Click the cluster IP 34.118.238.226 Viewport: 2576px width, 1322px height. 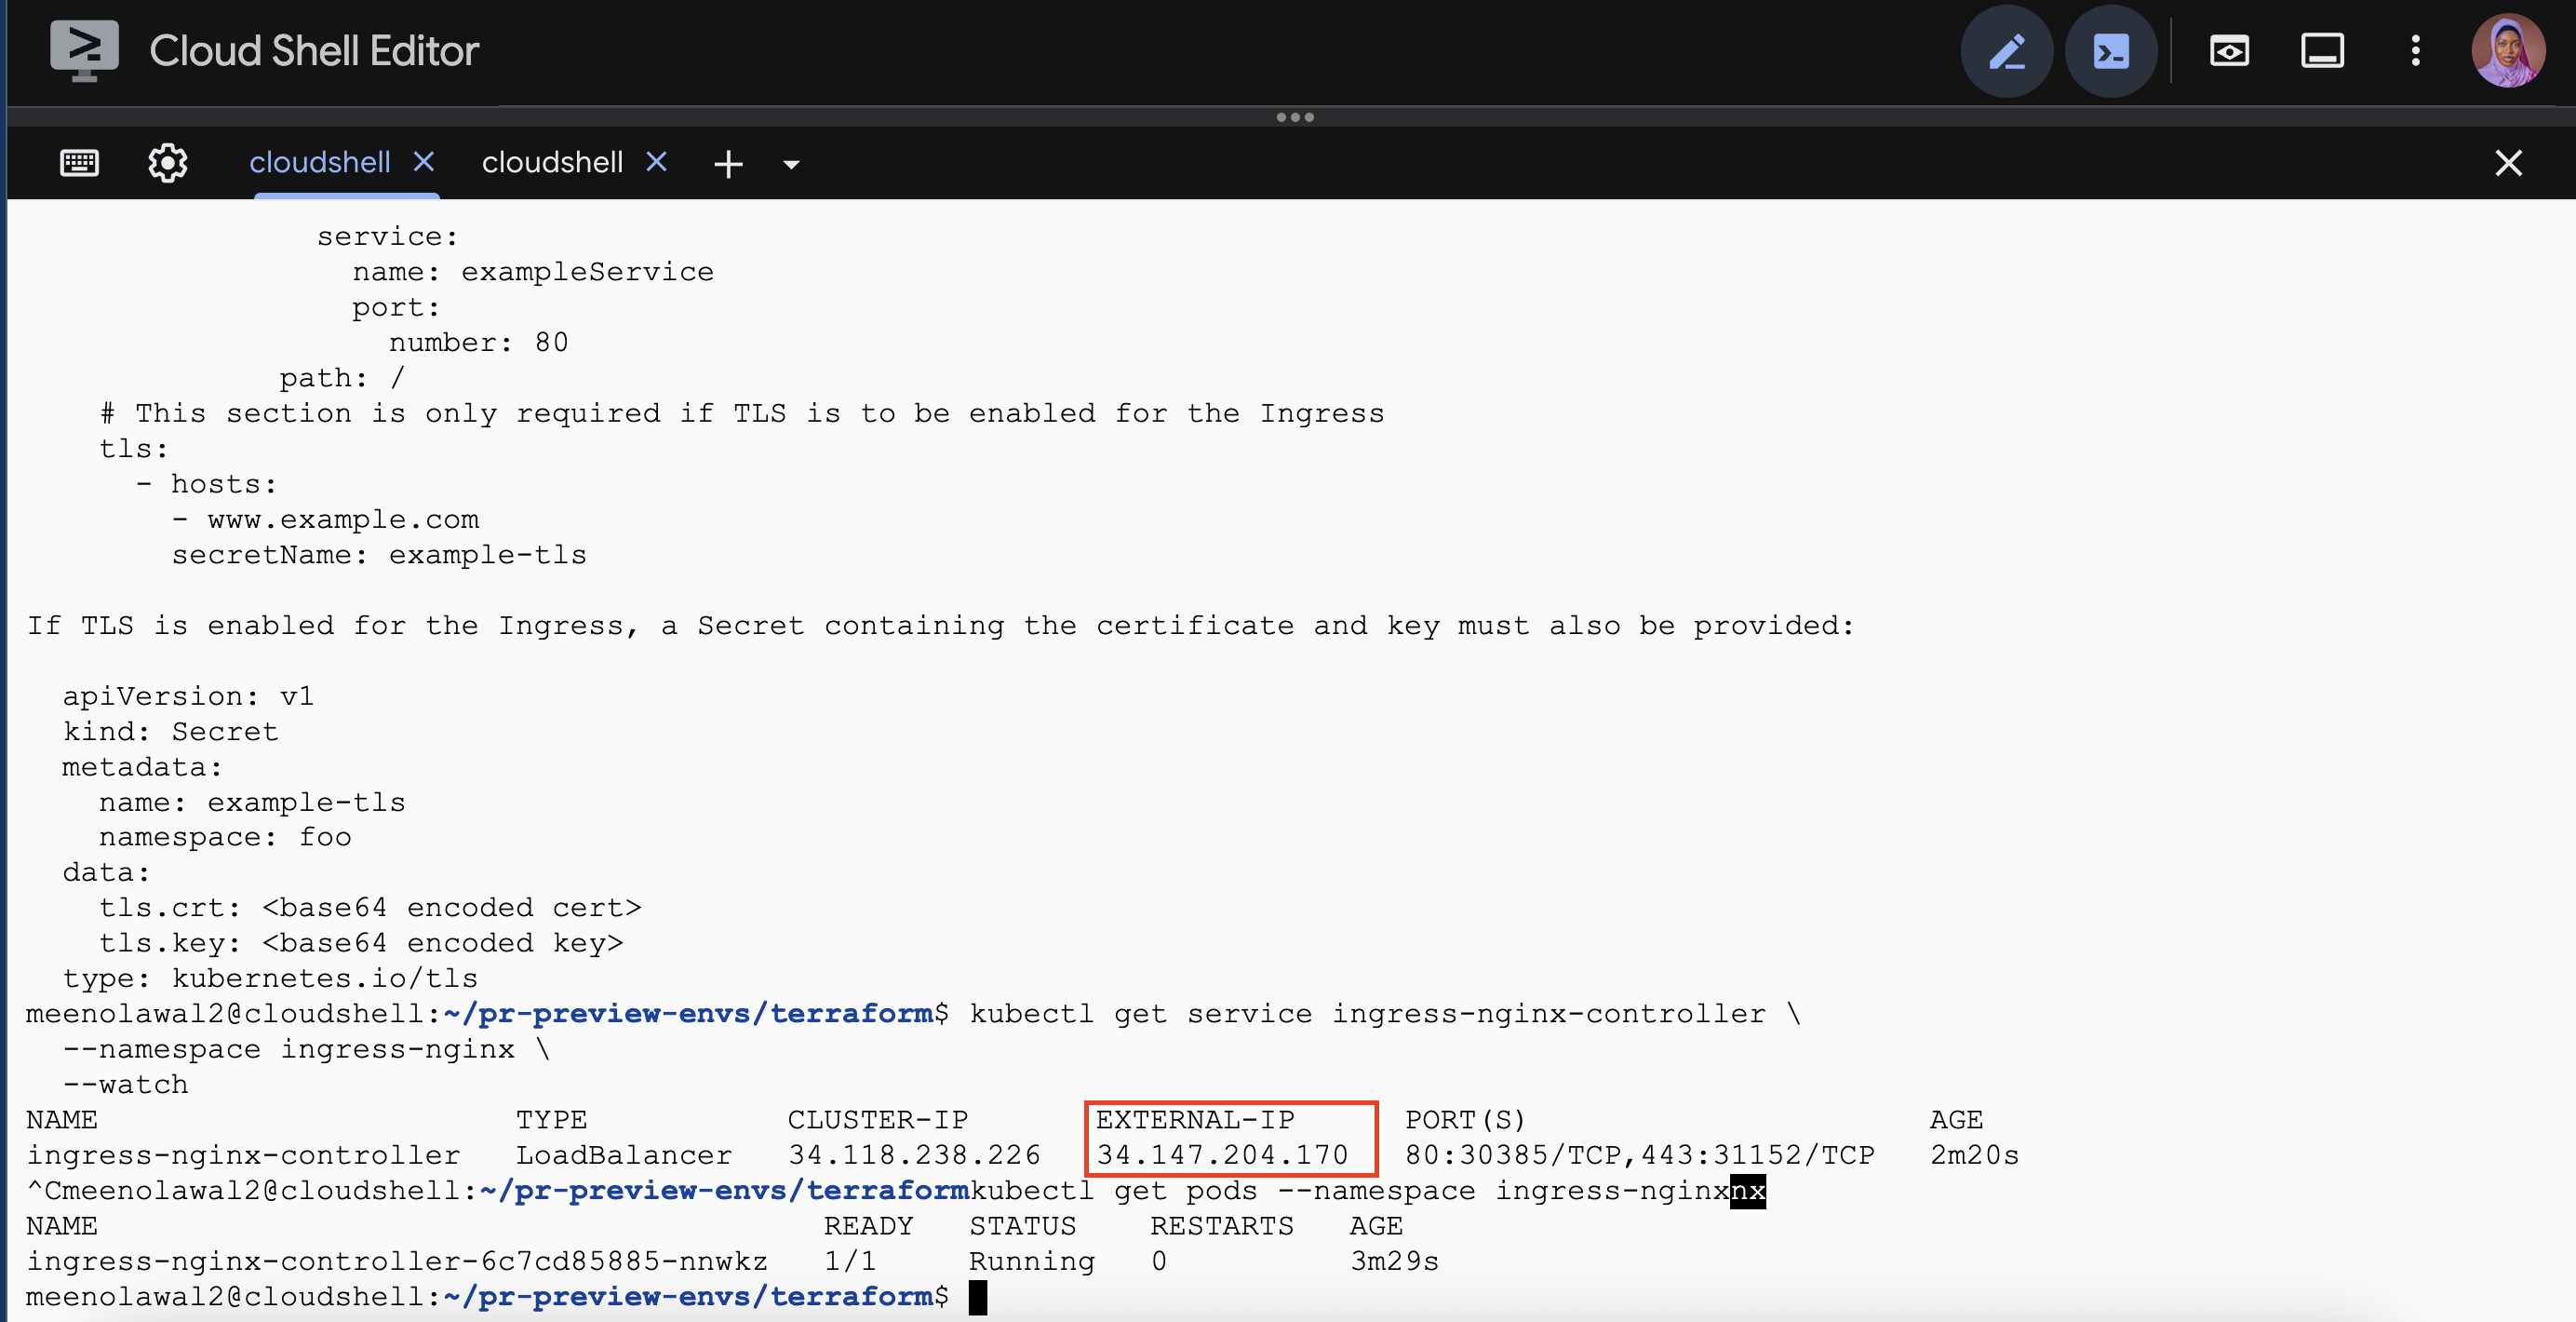click(x=914, y=1156)
